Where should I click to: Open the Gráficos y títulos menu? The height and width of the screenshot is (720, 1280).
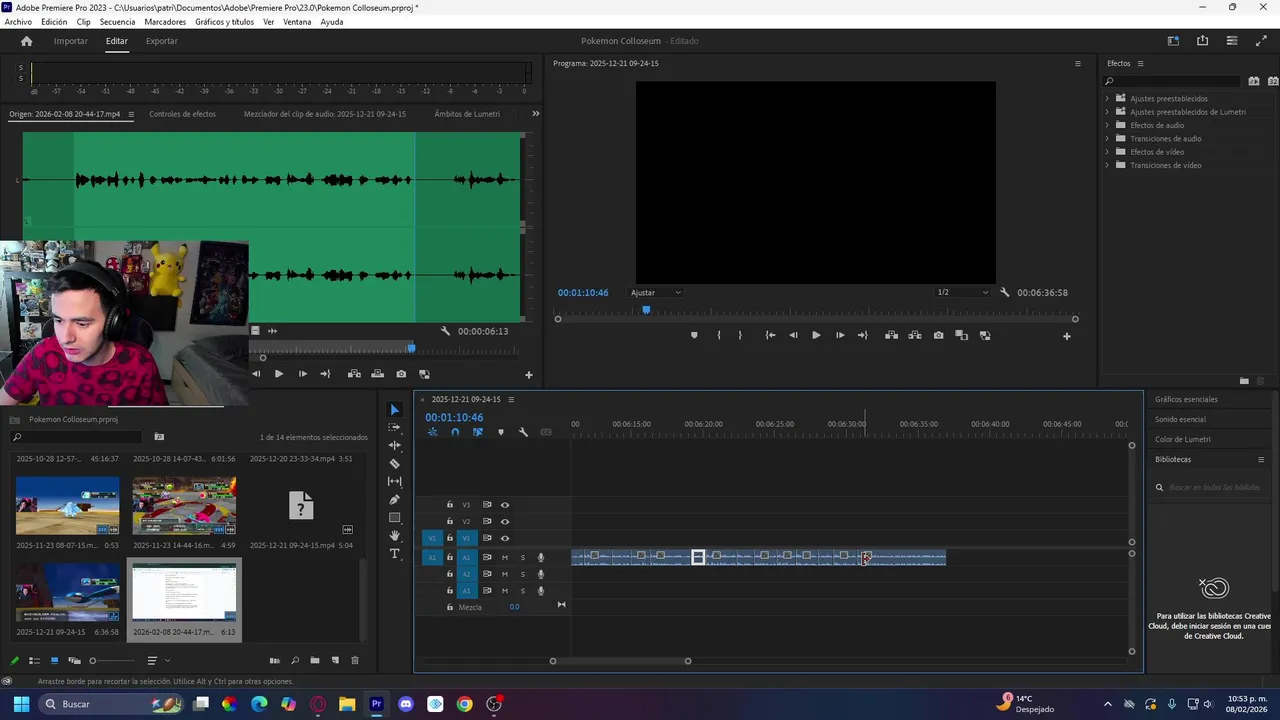tap(224, 22)
